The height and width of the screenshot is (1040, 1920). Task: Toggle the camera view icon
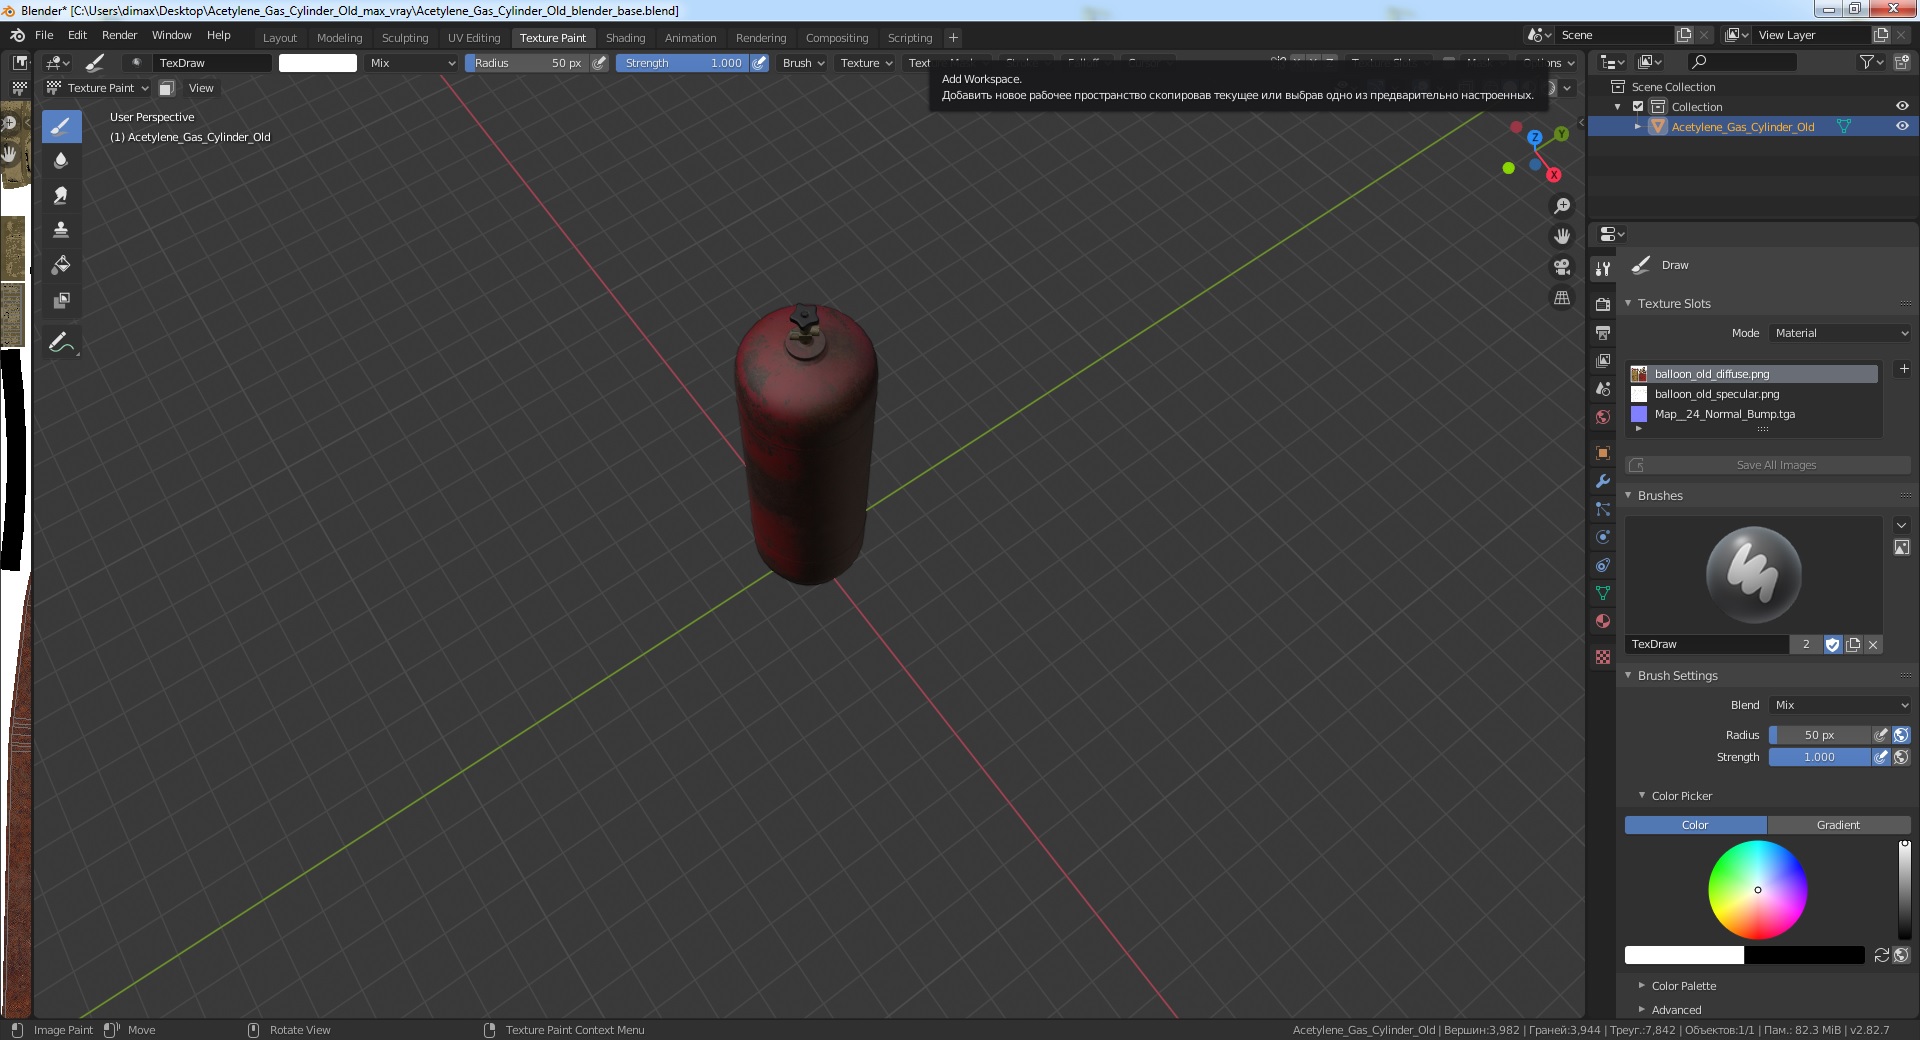tap(1561, 267)
